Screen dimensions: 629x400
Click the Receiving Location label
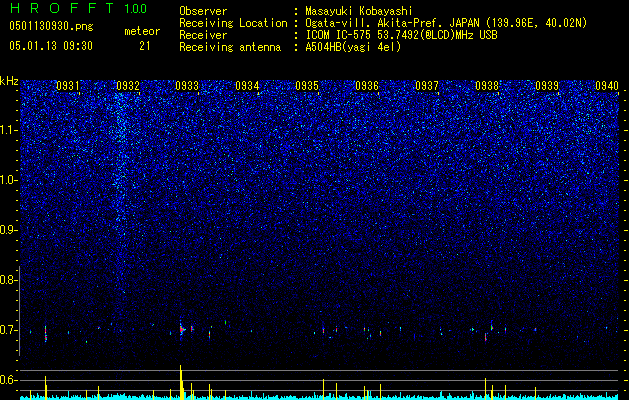tap(233, 23)
